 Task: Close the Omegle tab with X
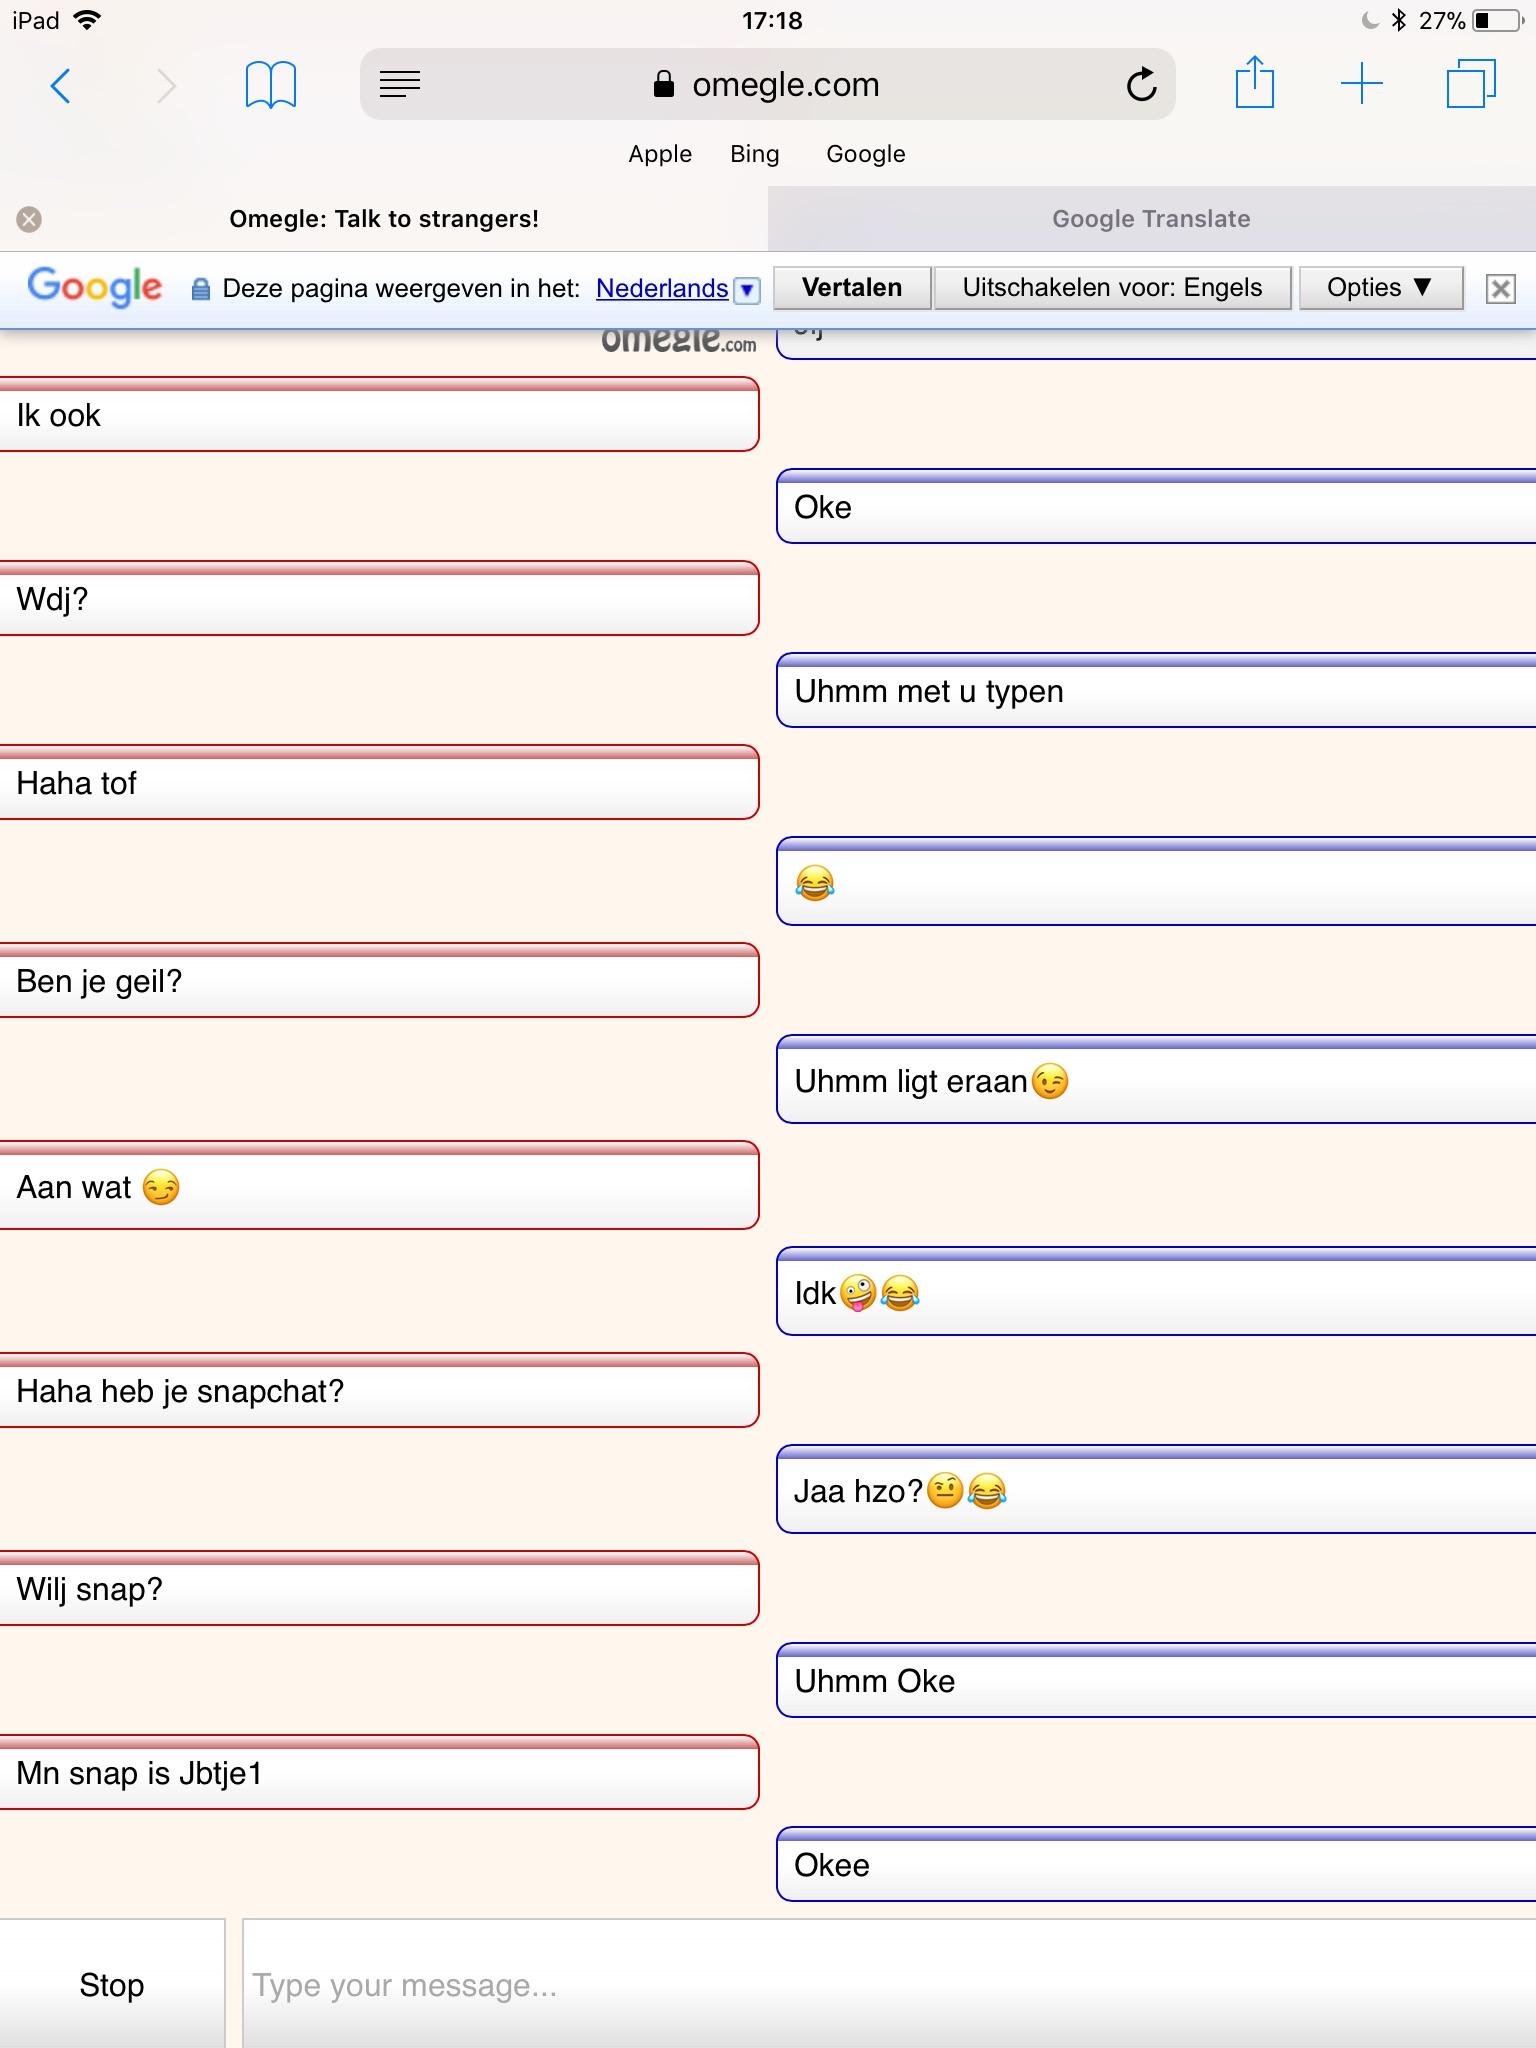pos(29,219)
